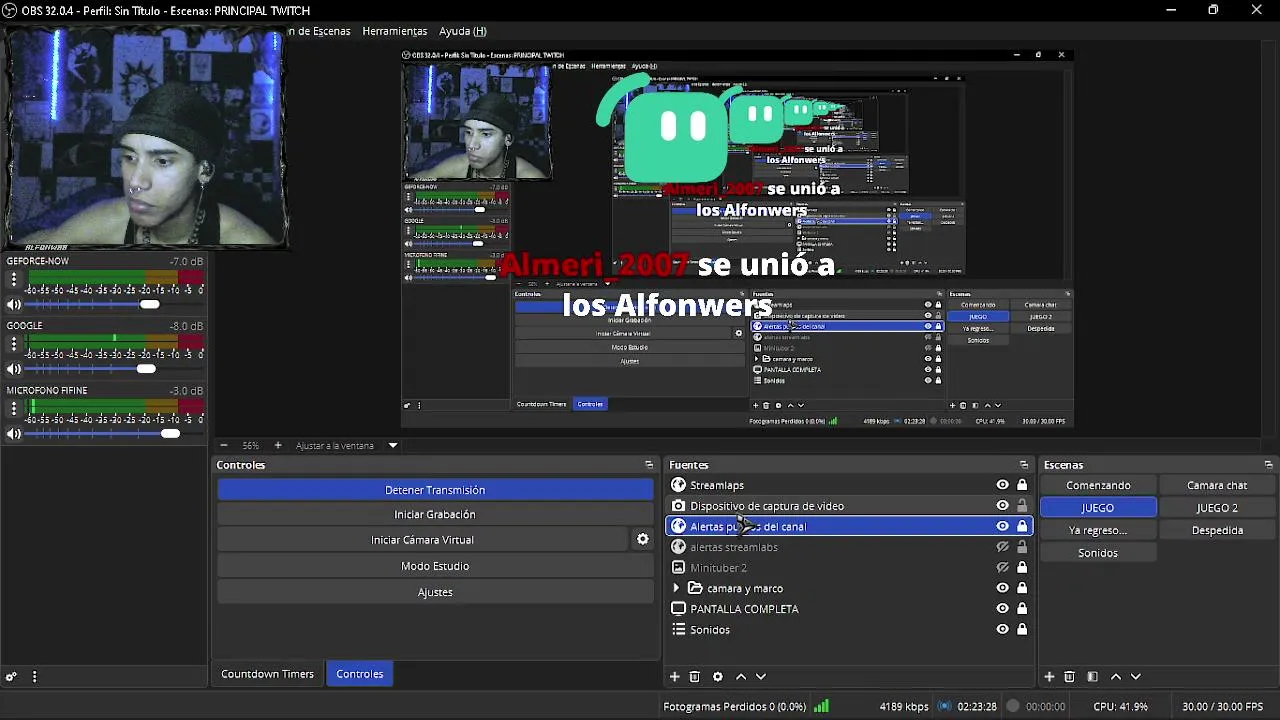Switch to Comenzando scene

pyautogui.click(x=1098, y=485)
